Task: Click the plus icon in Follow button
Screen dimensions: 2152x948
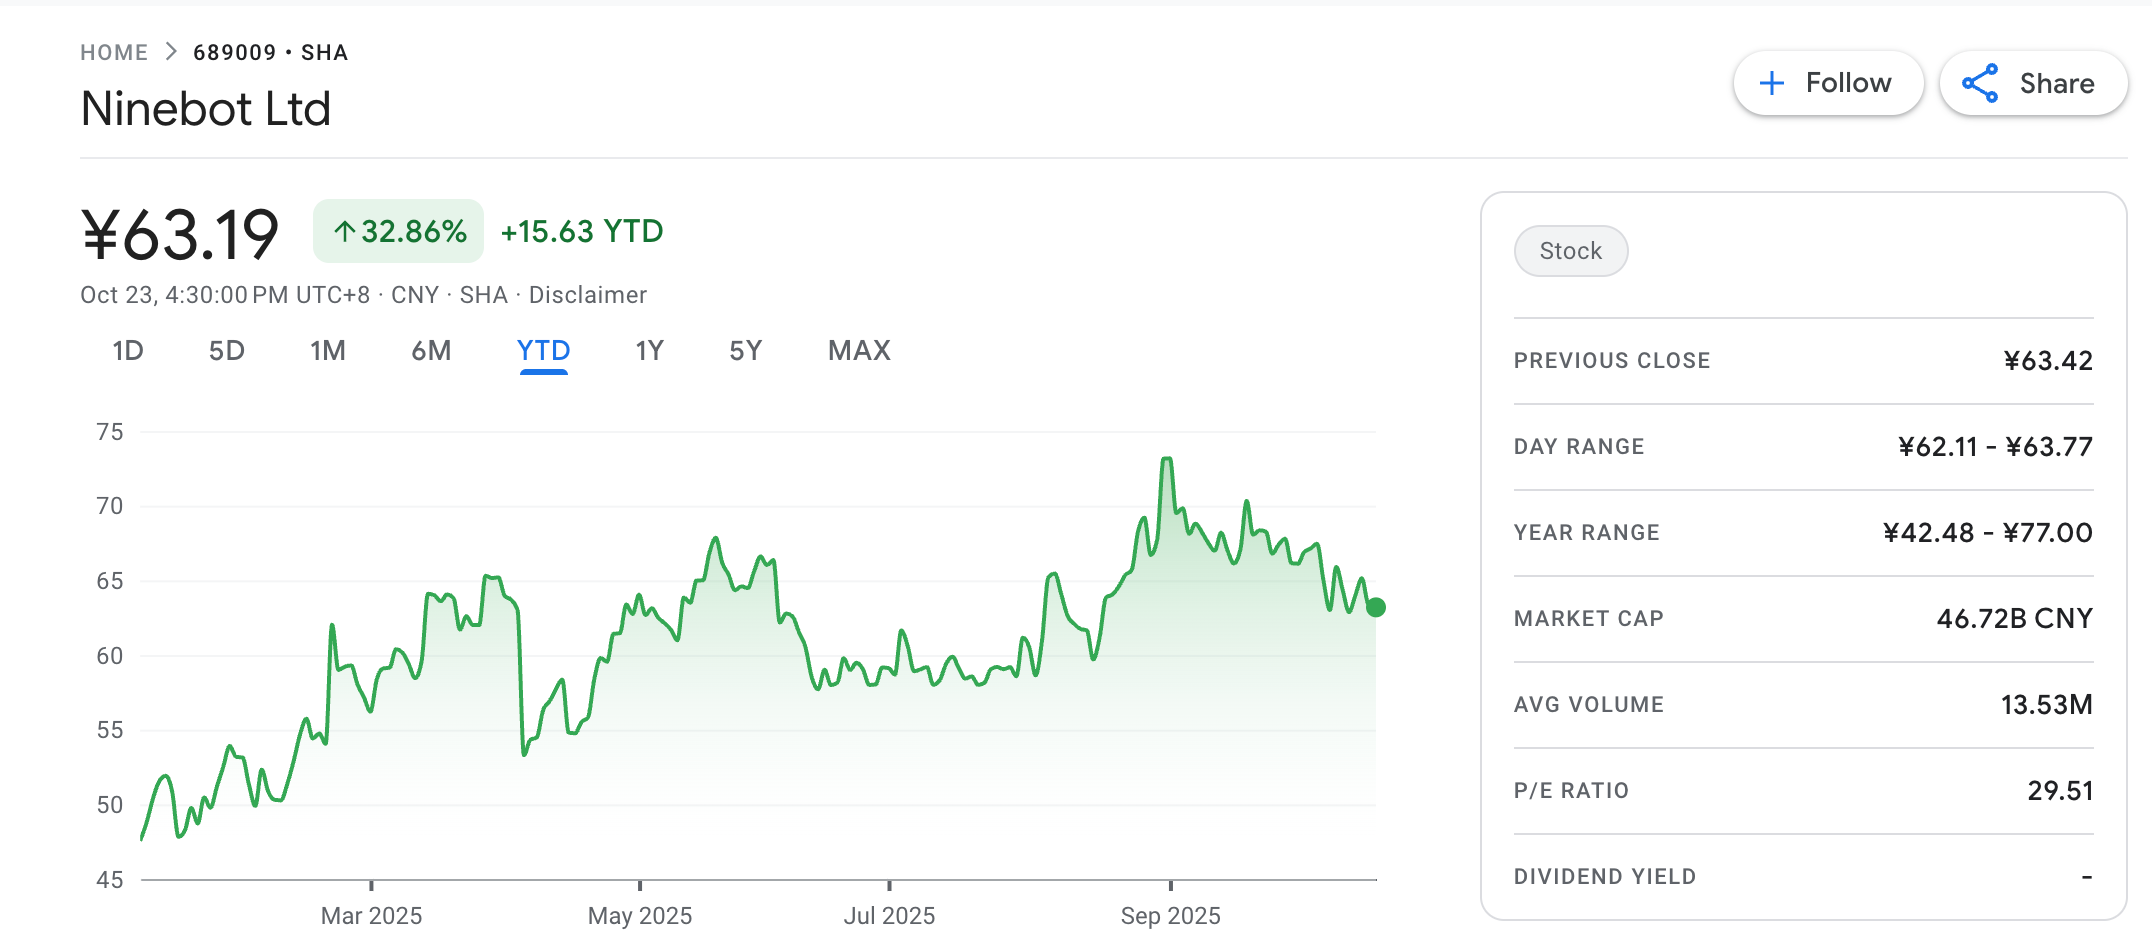Action: [x=1771, y=83]
